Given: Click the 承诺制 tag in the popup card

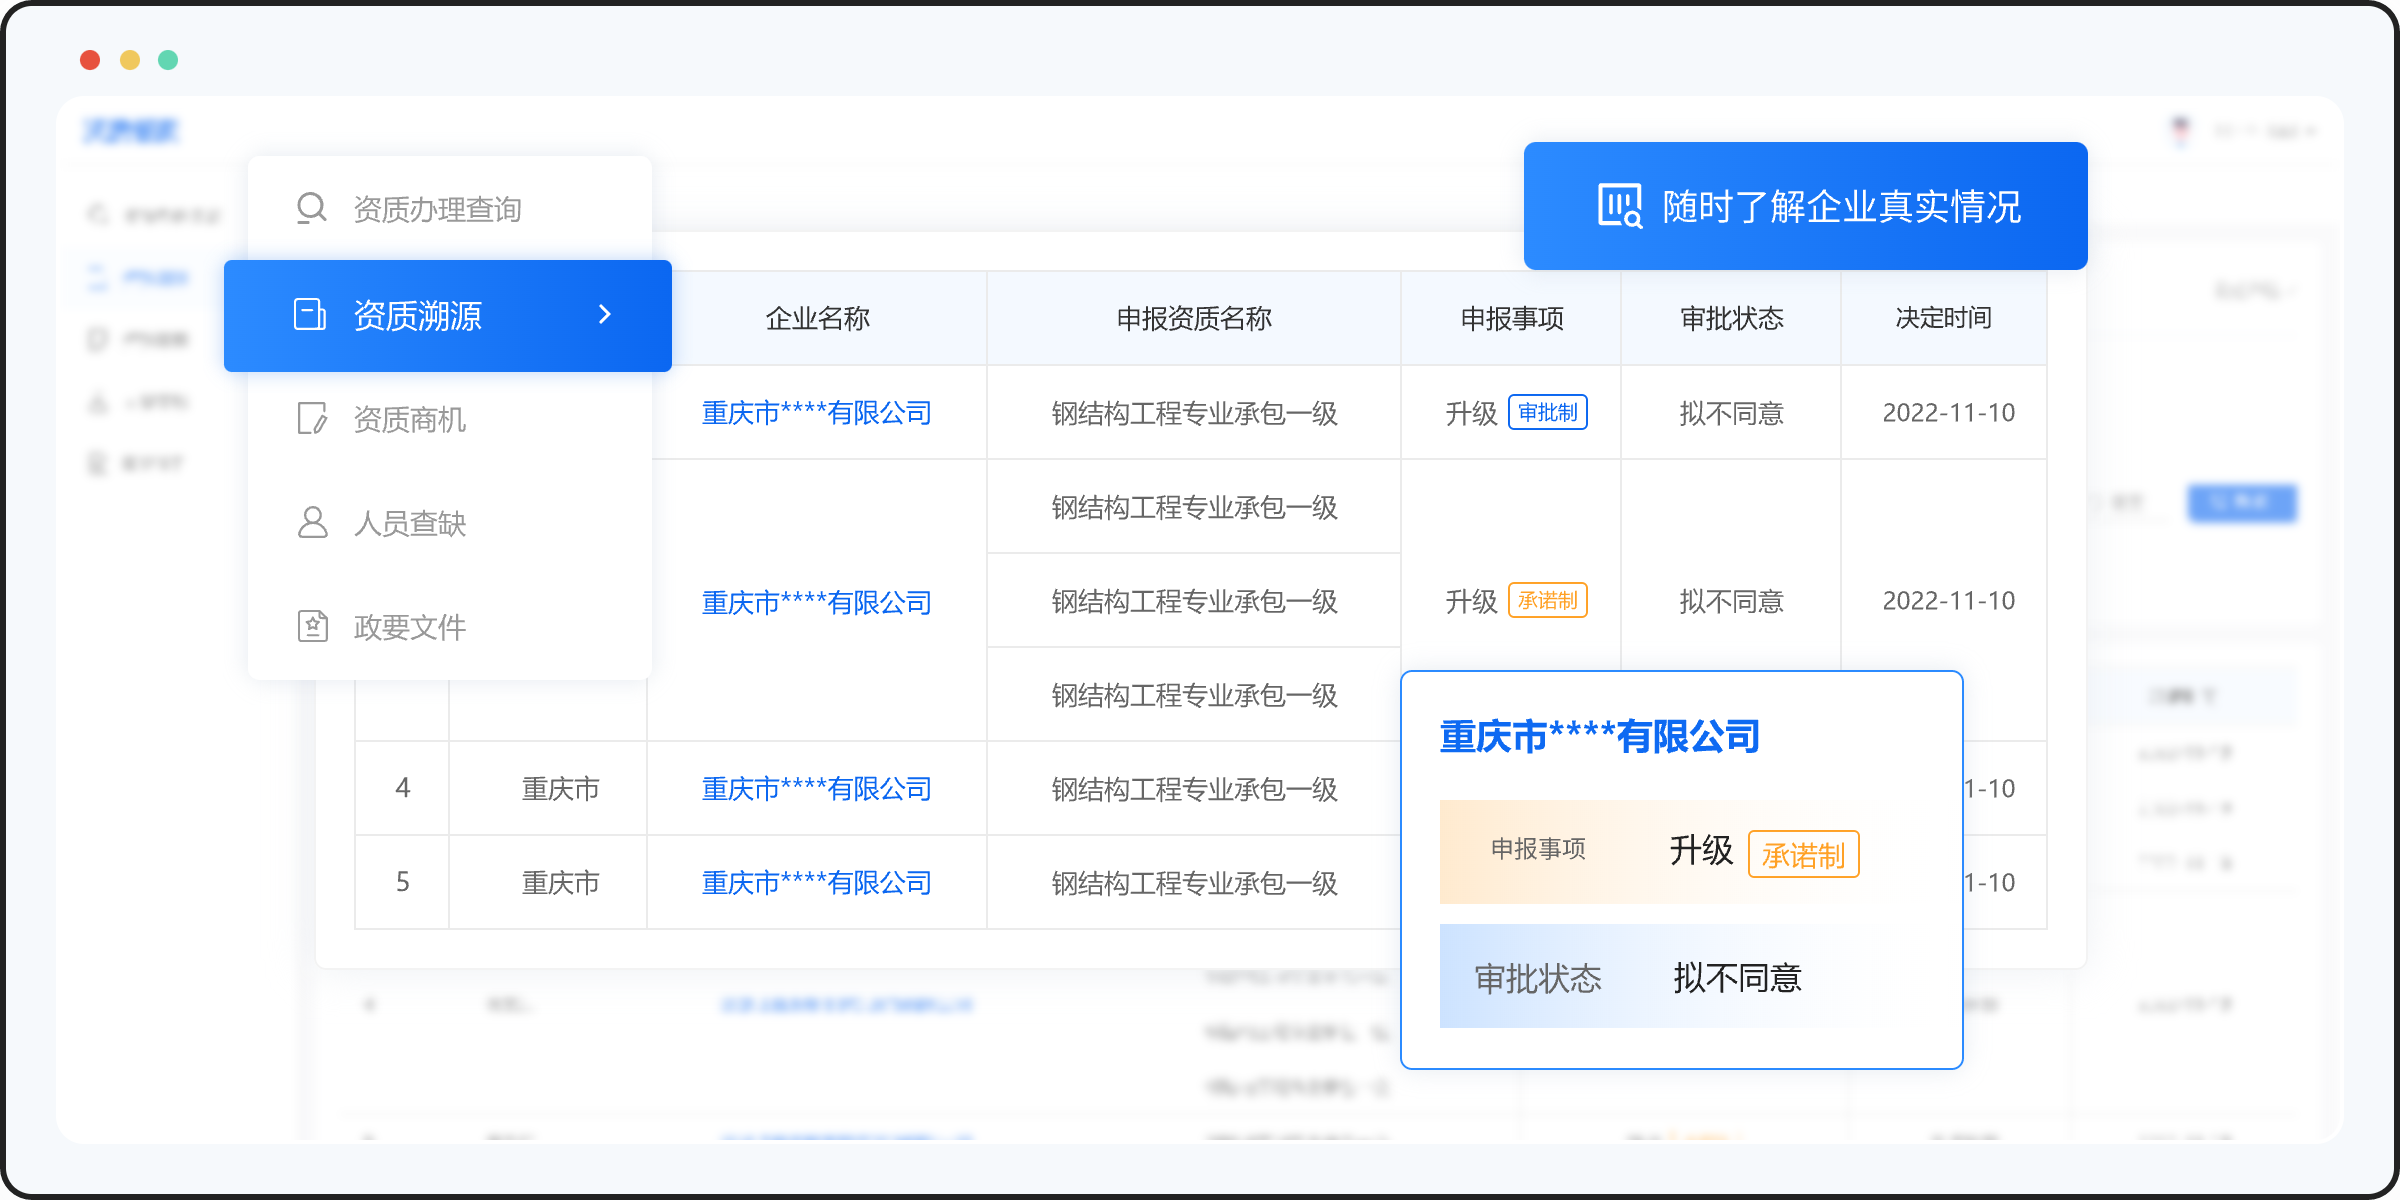Looking at the screenshot, I should (x=1803, y=854).
